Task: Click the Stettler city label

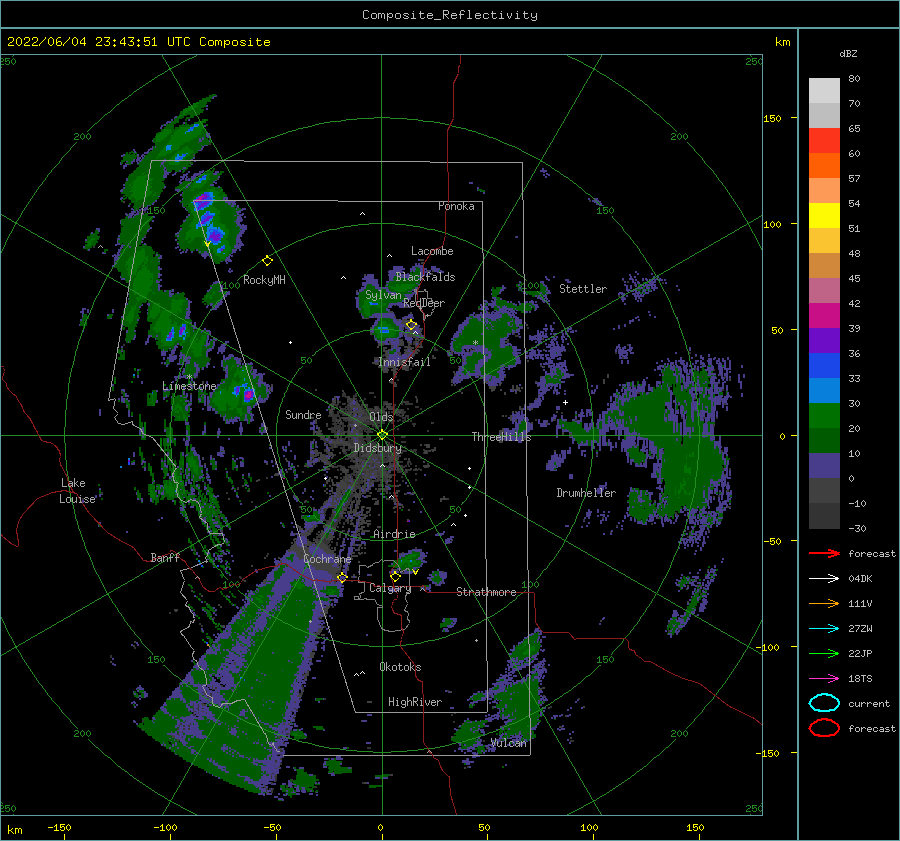Action: click(x=583, y=289)
